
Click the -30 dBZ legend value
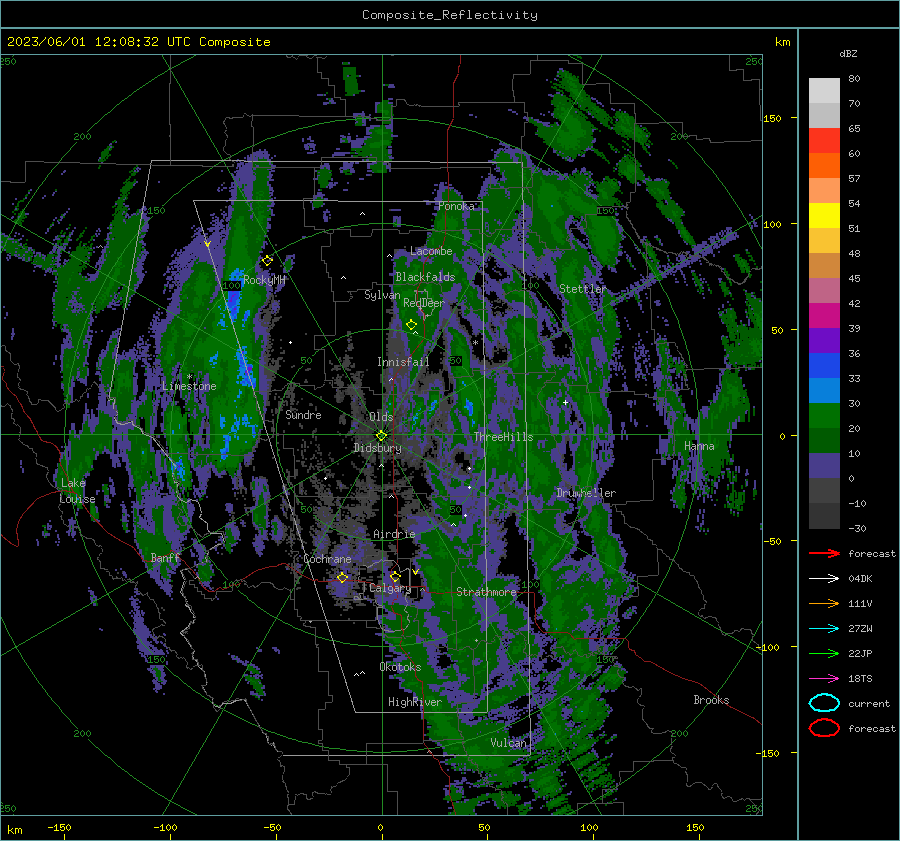[857, 528]
